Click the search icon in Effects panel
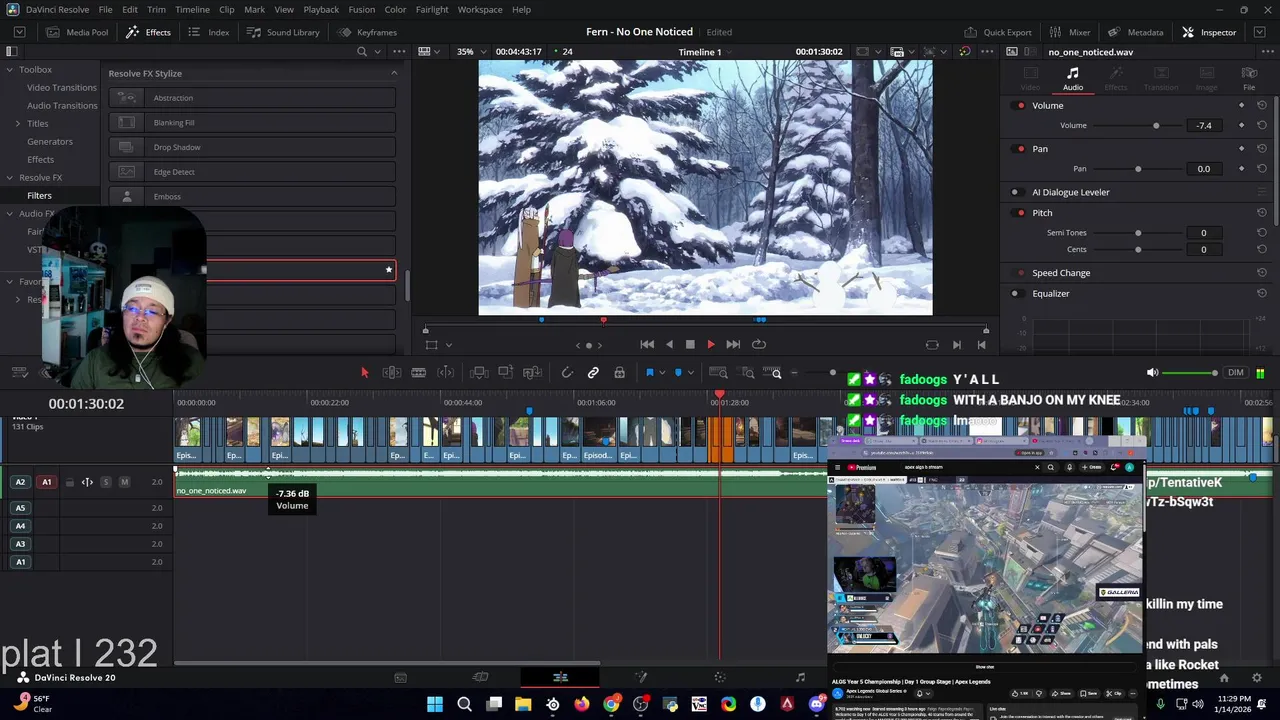The width and height of the screenshot is (1280, 720). tap(362, 52)
